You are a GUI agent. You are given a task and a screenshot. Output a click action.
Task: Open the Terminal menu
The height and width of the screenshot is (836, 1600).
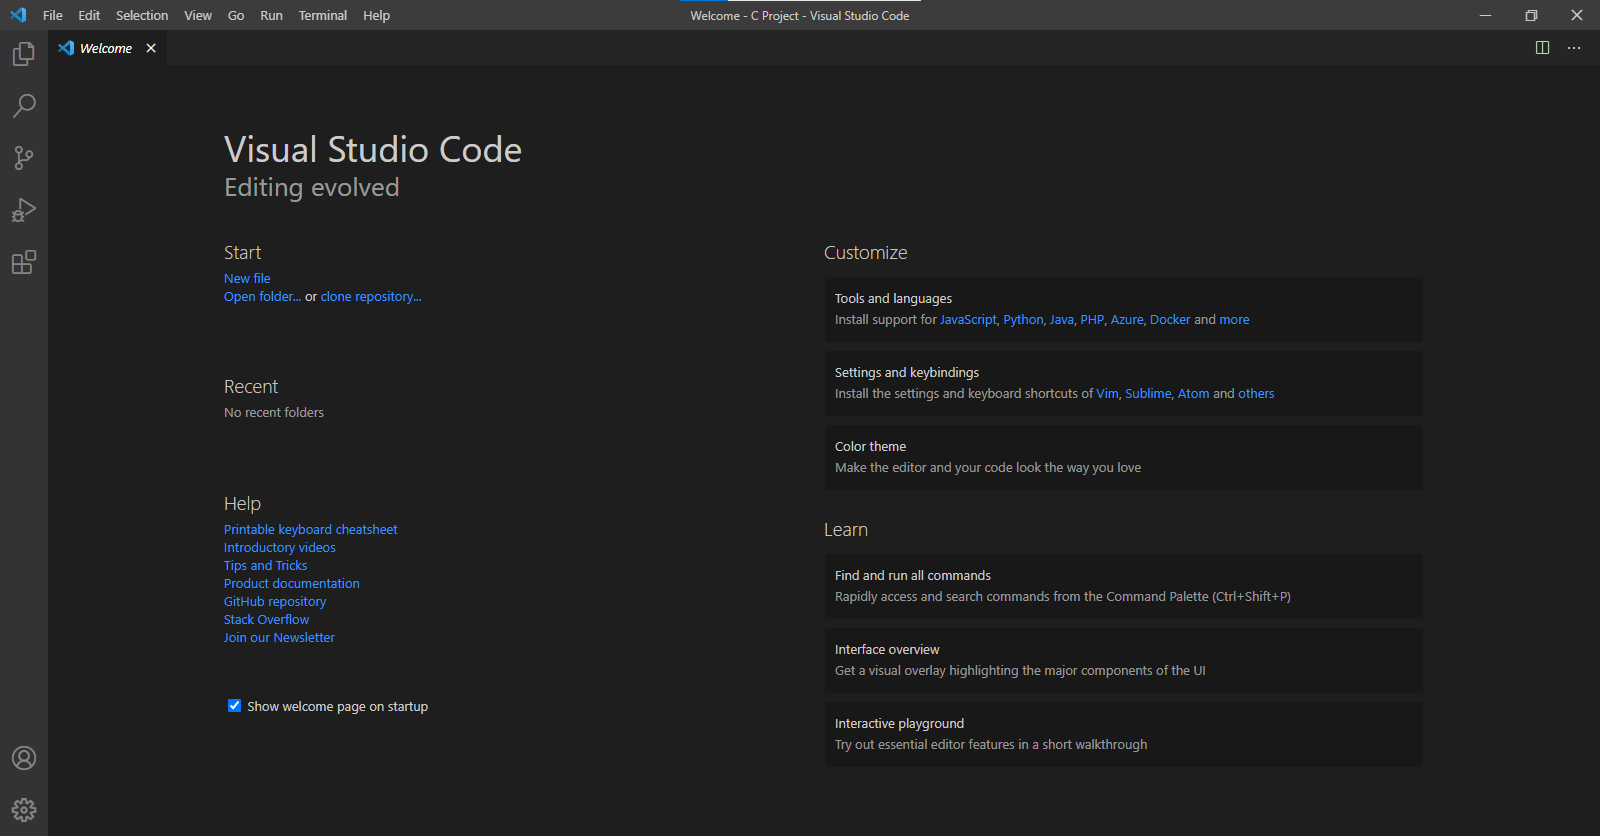tap(323, 15)
